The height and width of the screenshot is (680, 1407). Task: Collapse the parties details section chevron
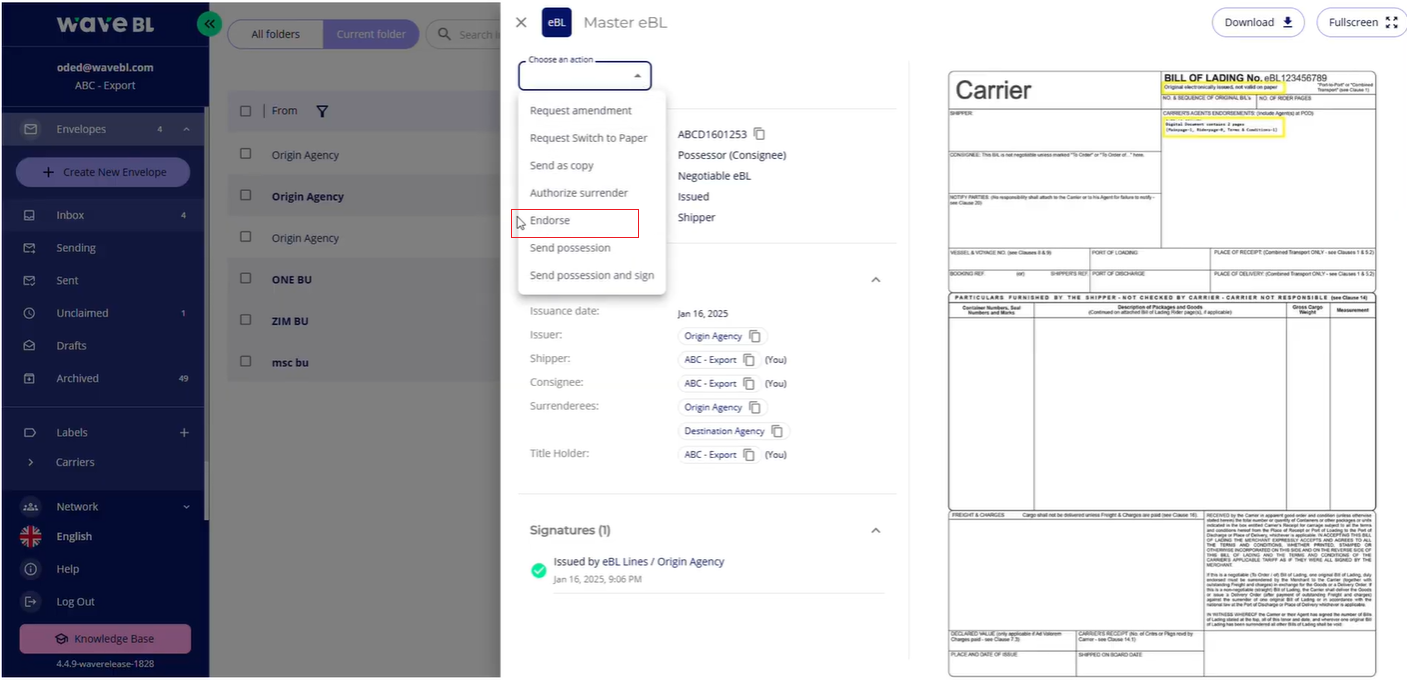(875, 280)
